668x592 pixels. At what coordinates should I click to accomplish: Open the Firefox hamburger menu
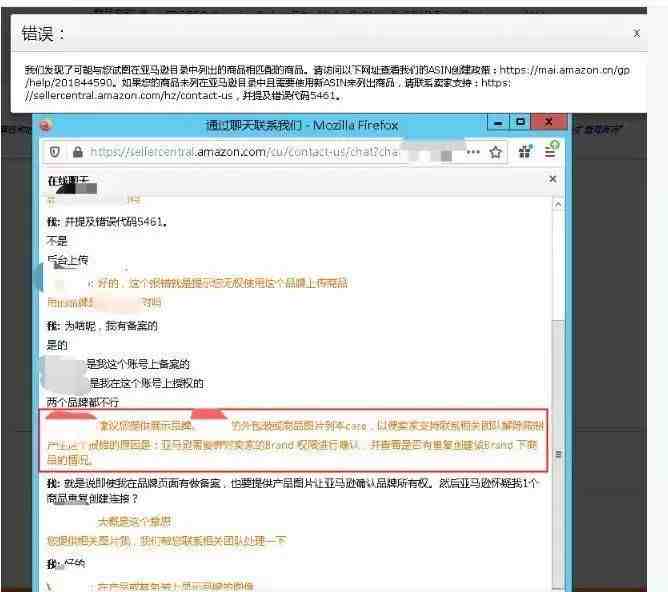pyautogui.click(x=550, y=152)
